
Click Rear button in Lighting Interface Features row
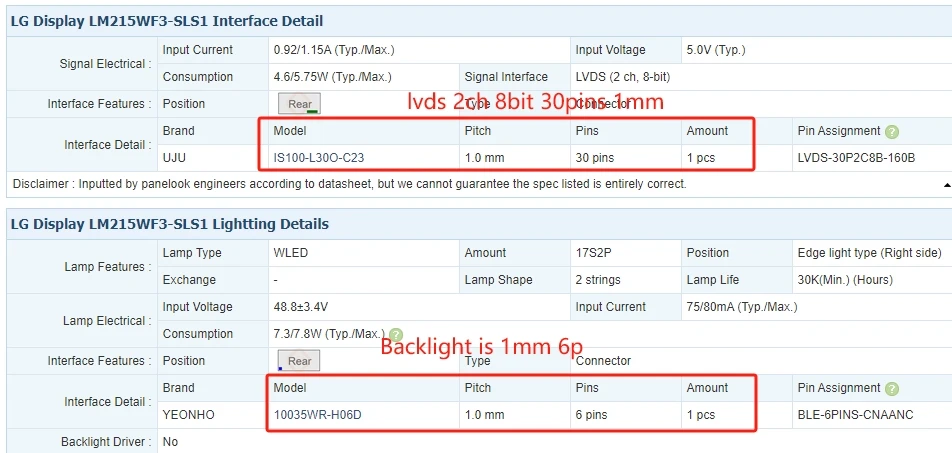coord(299,361)
